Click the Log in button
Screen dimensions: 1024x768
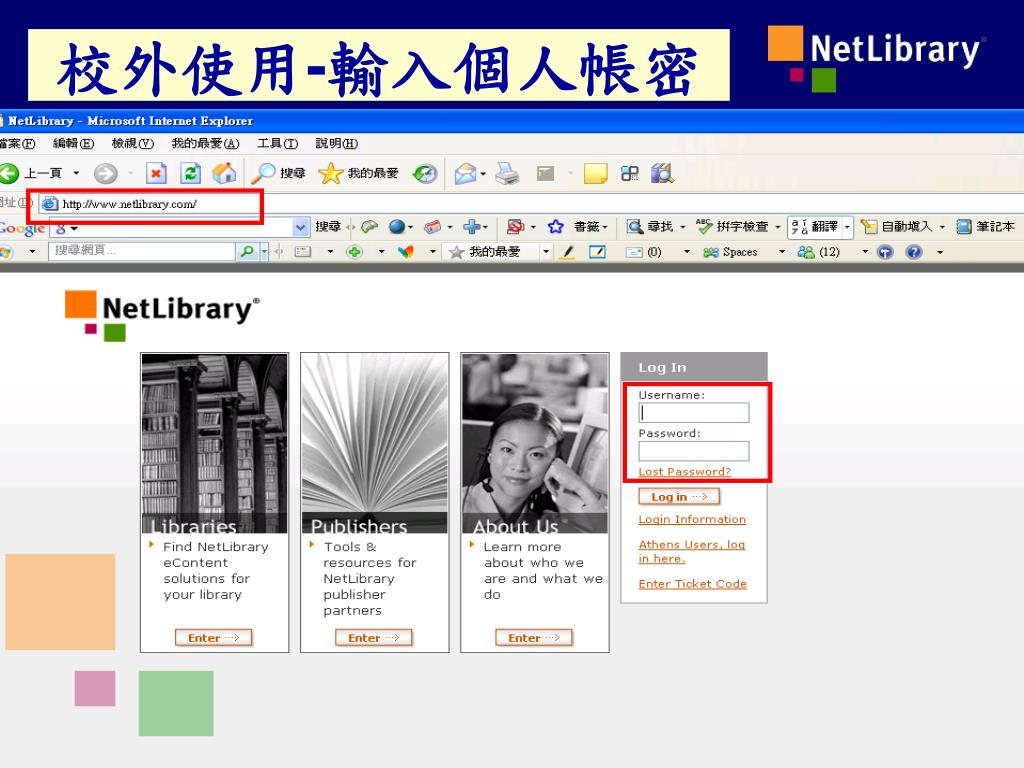point(679,497)
